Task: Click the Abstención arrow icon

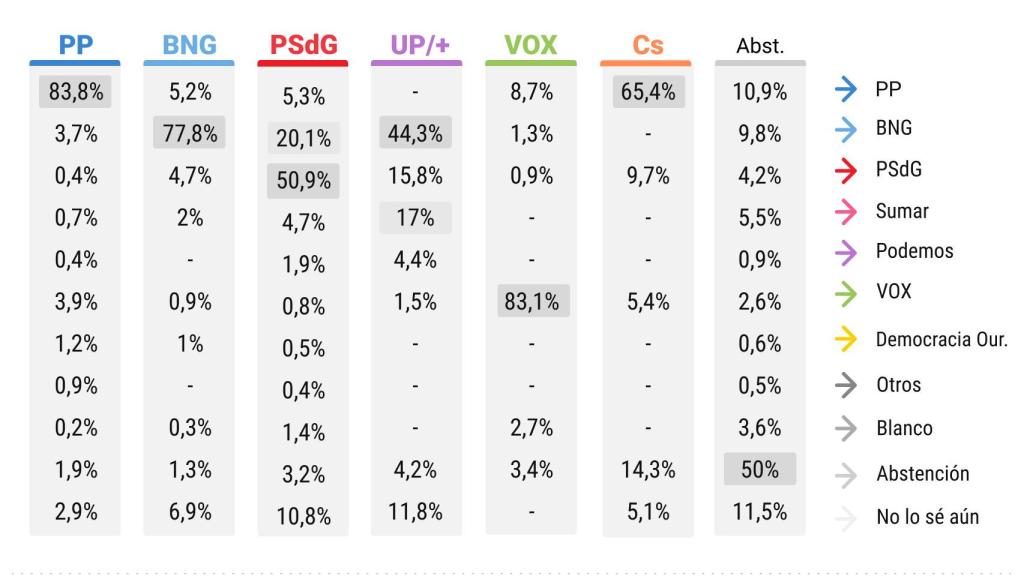Action: (x=846, y=474)
